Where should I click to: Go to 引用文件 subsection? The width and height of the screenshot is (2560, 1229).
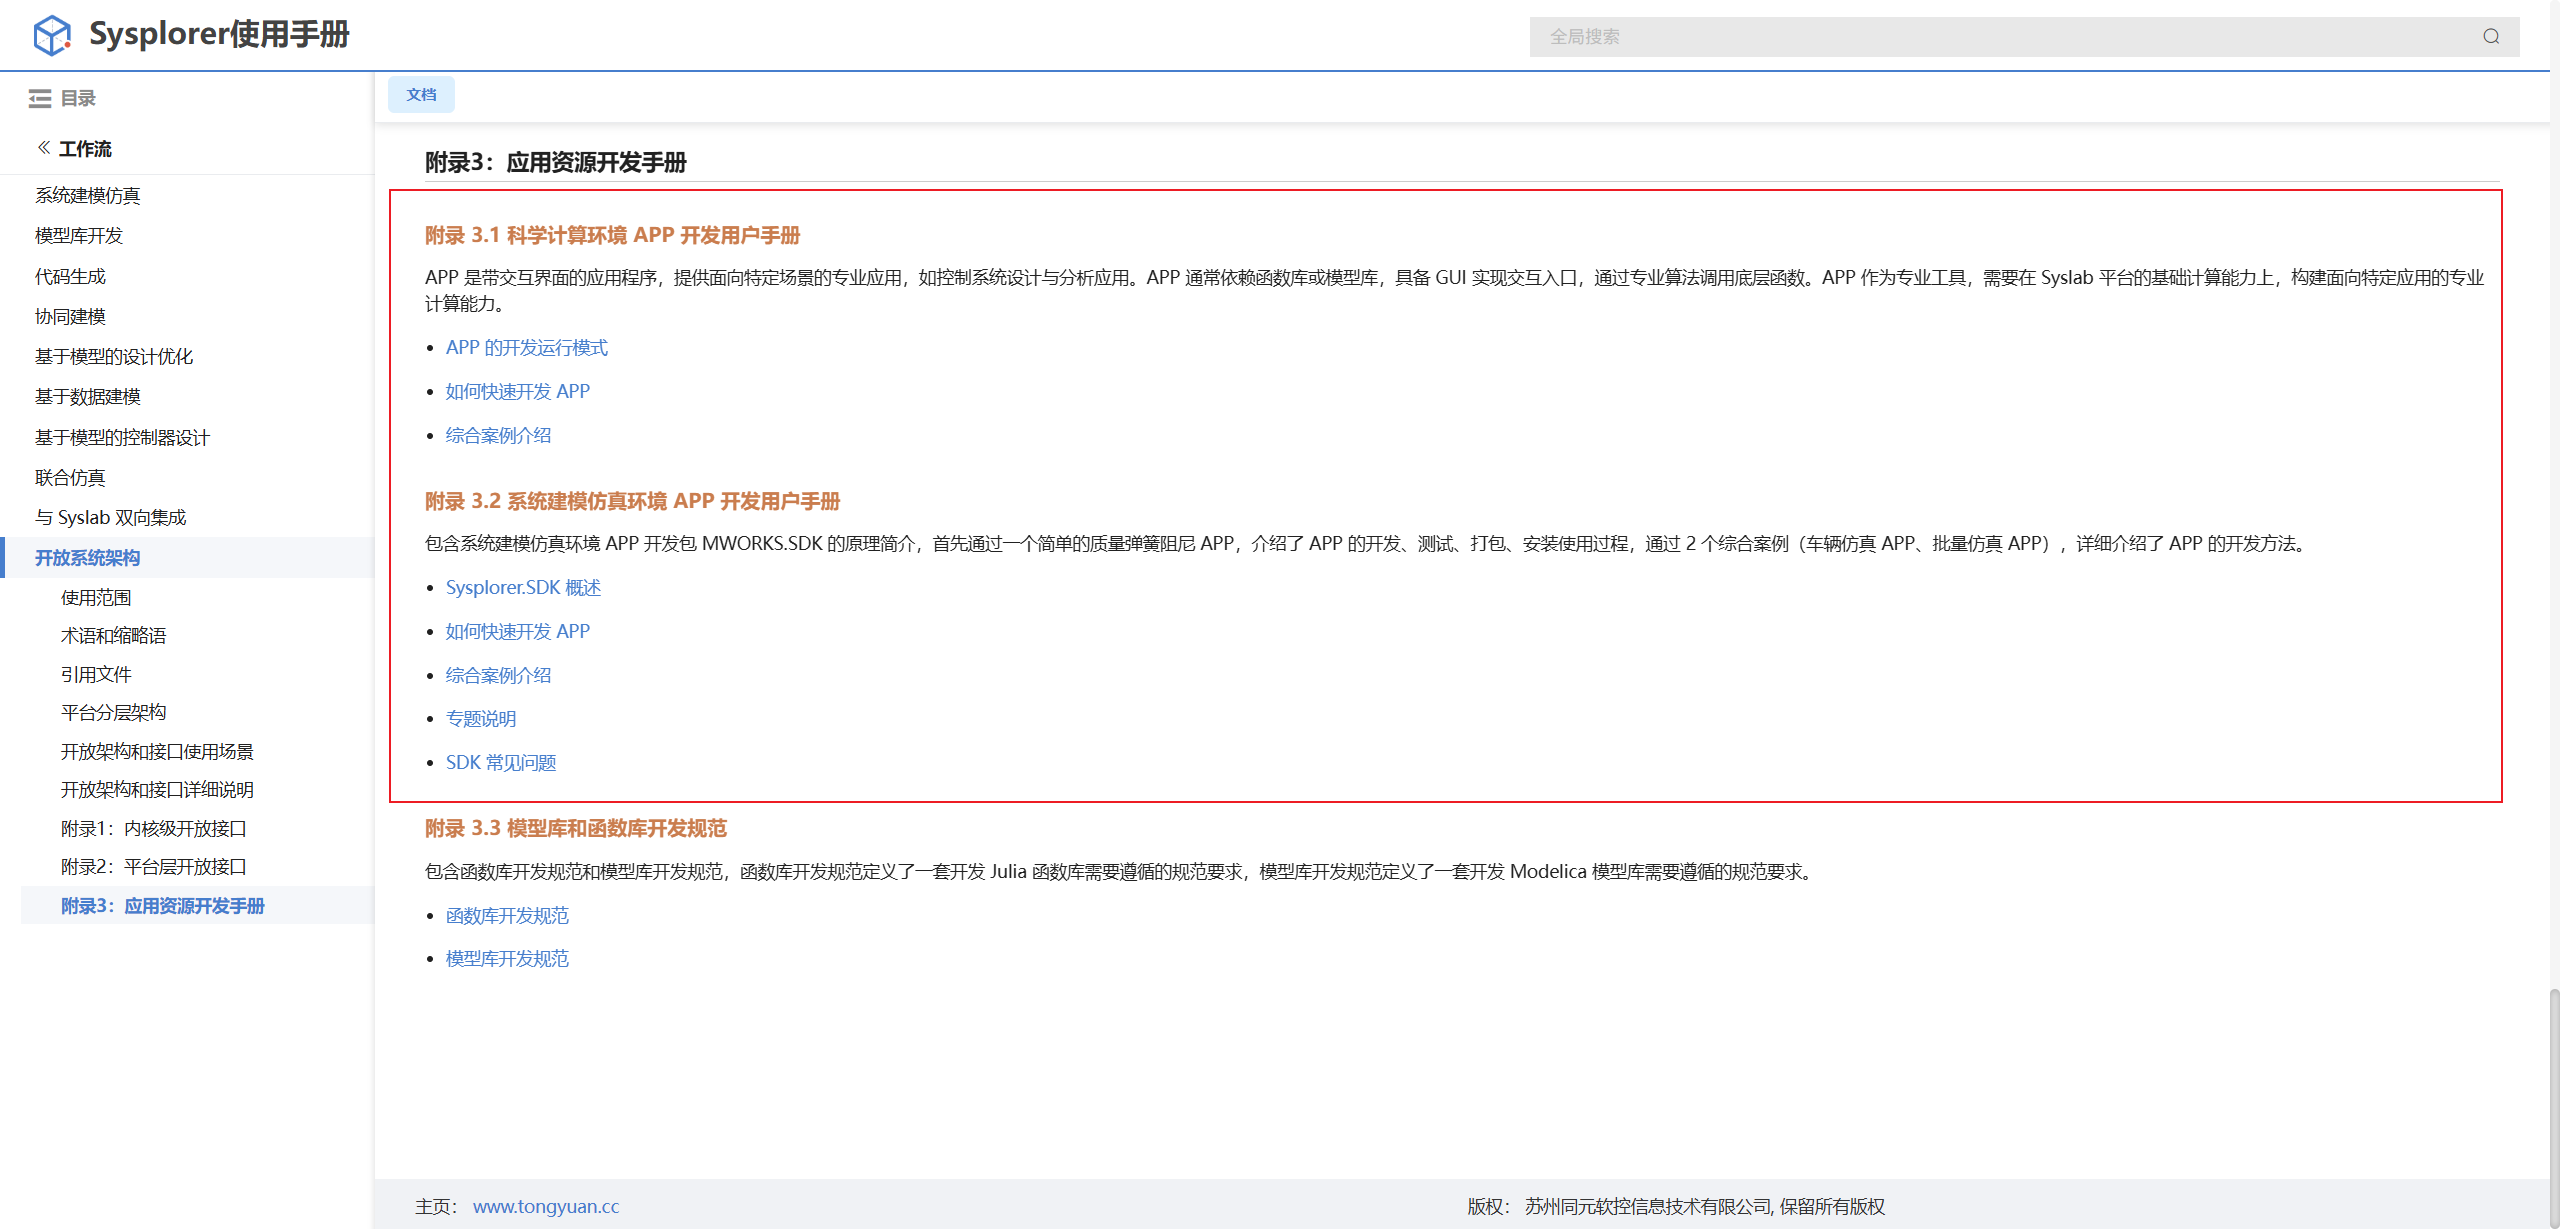coord(96,675)
